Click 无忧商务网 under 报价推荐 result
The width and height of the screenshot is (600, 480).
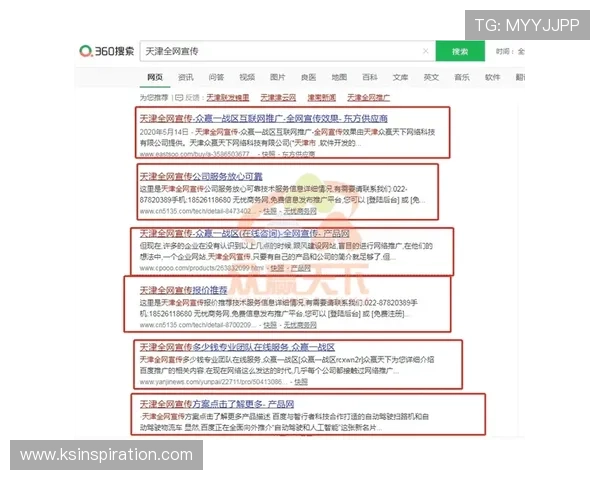[x=300, y=325]
